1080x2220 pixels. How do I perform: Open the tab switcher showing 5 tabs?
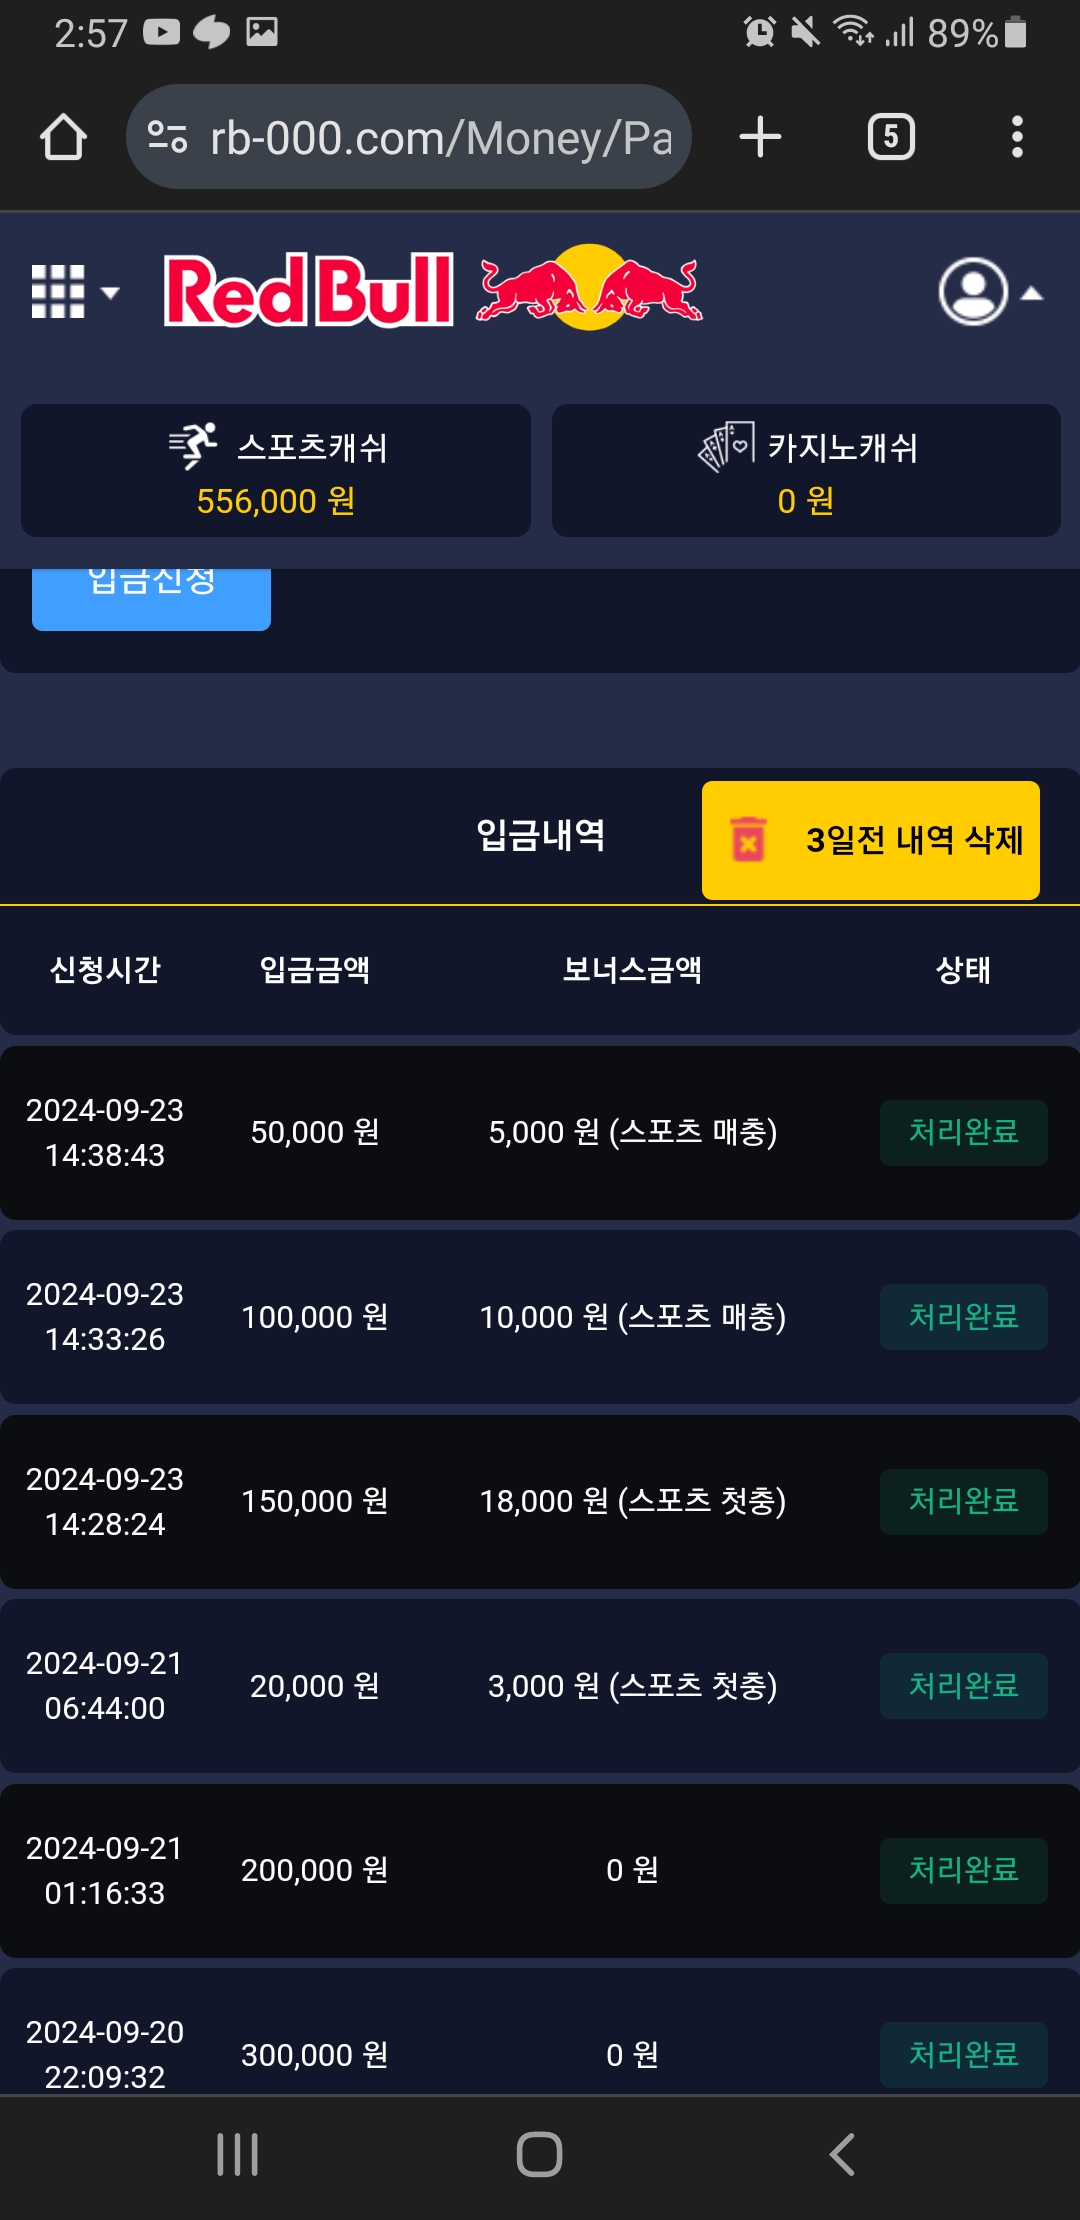891,137
